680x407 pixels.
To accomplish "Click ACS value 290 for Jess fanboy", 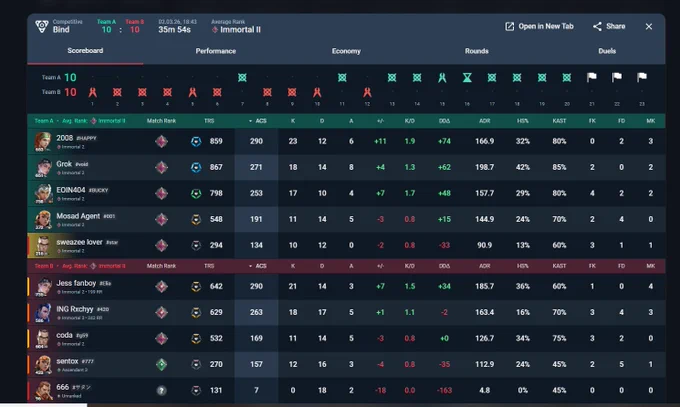I will (x=256, y=286).
